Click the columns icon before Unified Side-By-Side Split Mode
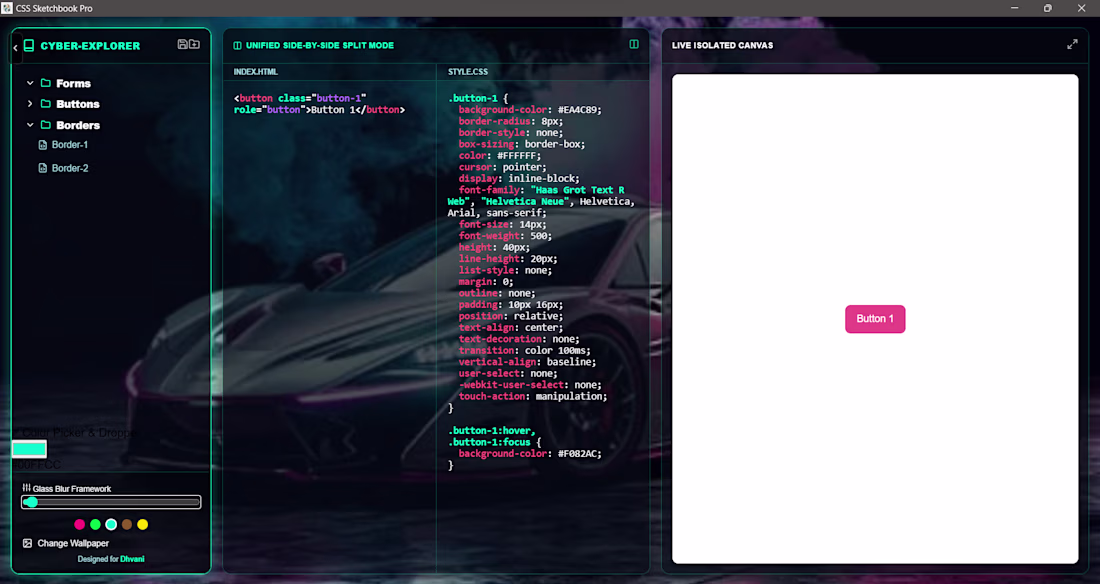 click(x=237, y=46)
